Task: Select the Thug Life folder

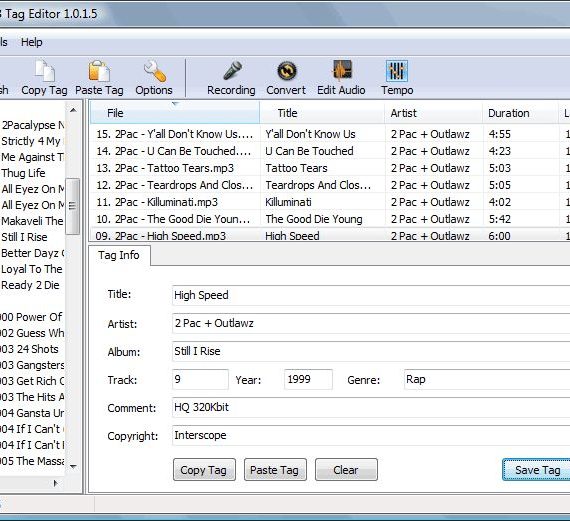Action: [x=23, y=173]
